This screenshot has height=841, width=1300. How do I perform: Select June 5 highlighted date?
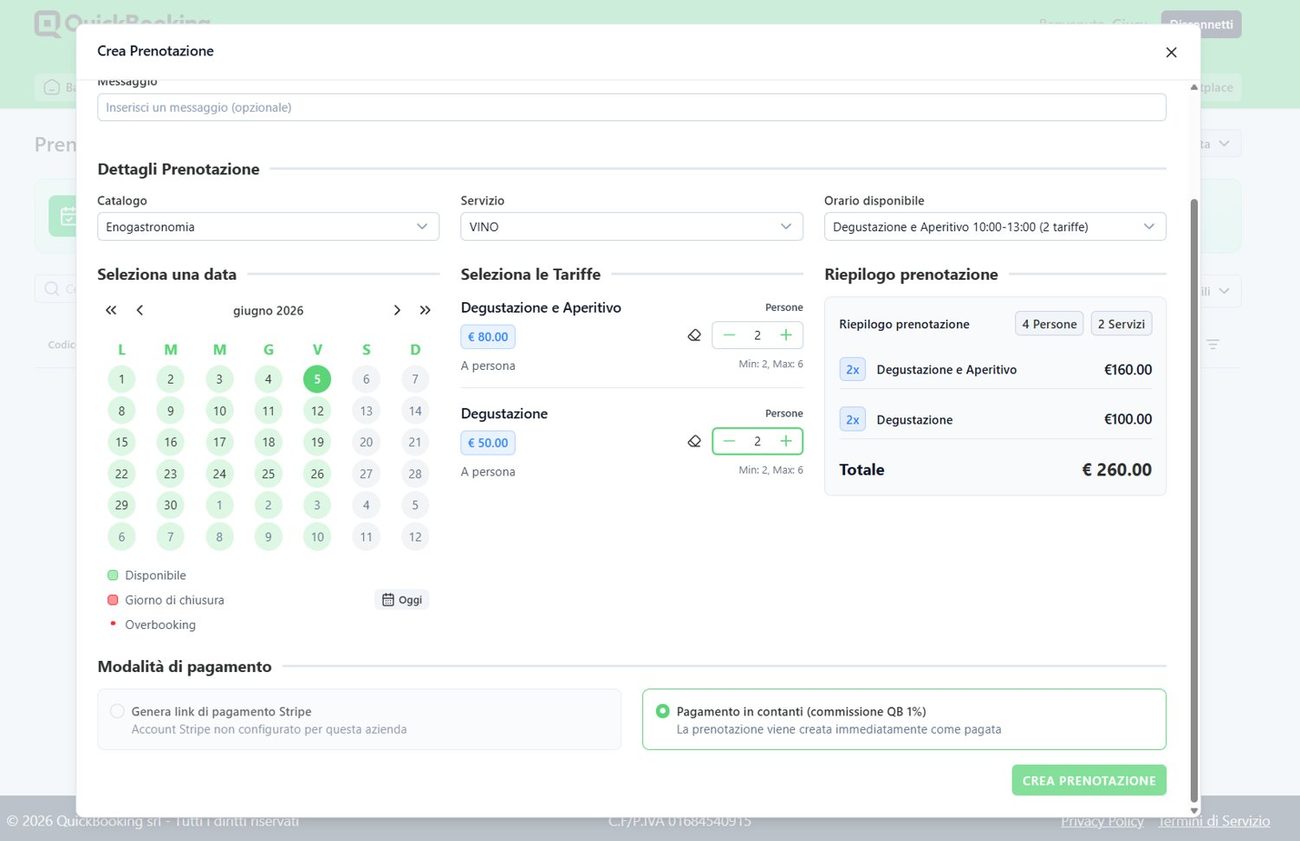point(317,379)
